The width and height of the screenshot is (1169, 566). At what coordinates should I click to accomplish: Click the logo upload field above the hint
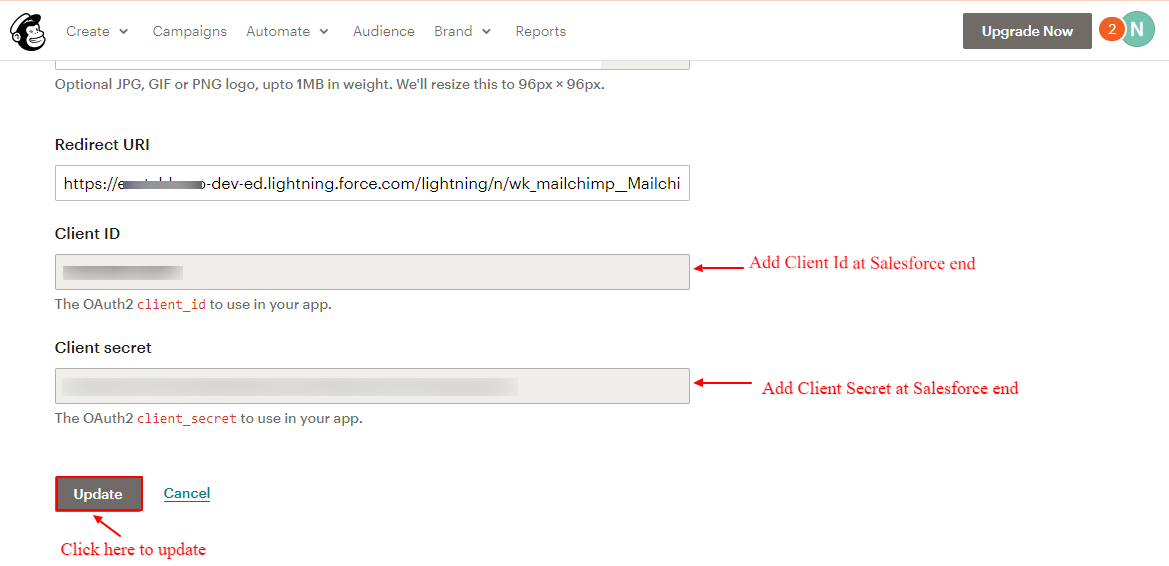tap(330, 64)
